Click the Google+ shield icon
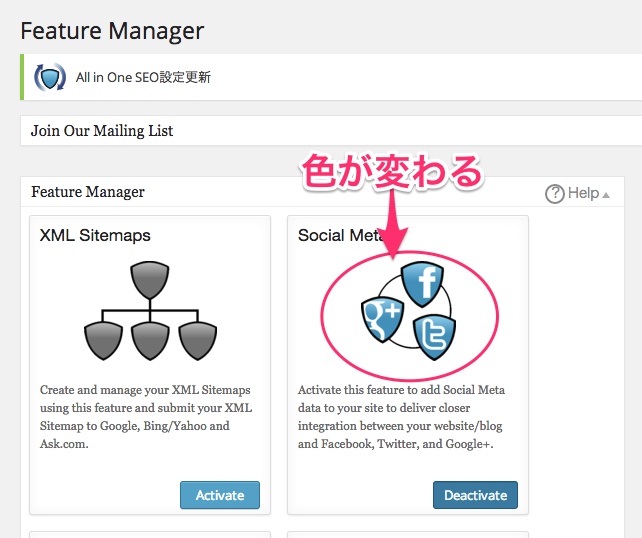Image resolution: width=642 pixels, height=538 pixels. coord(382,319)
